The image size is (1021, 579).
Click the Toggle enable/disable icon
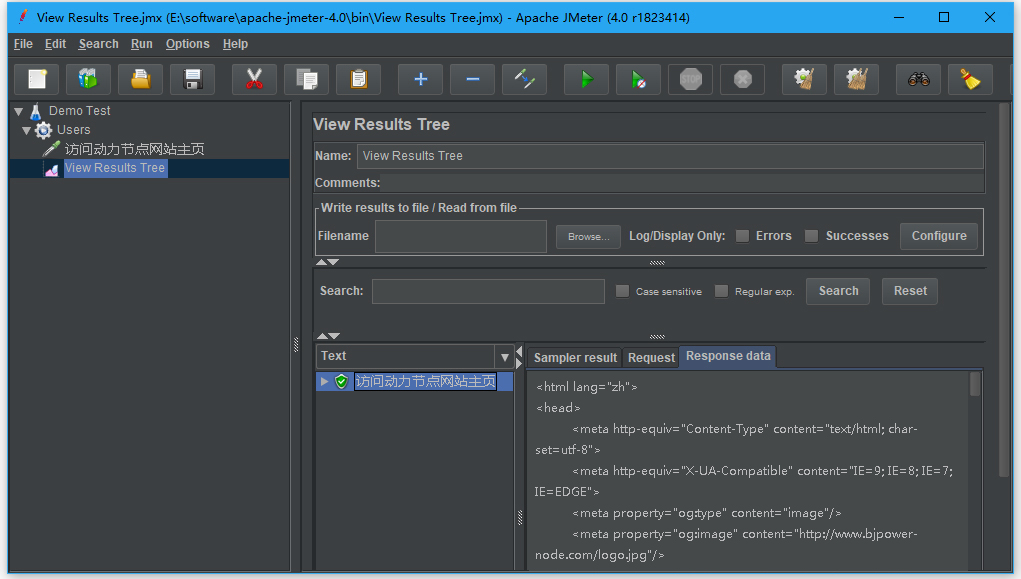coord(525,79)
